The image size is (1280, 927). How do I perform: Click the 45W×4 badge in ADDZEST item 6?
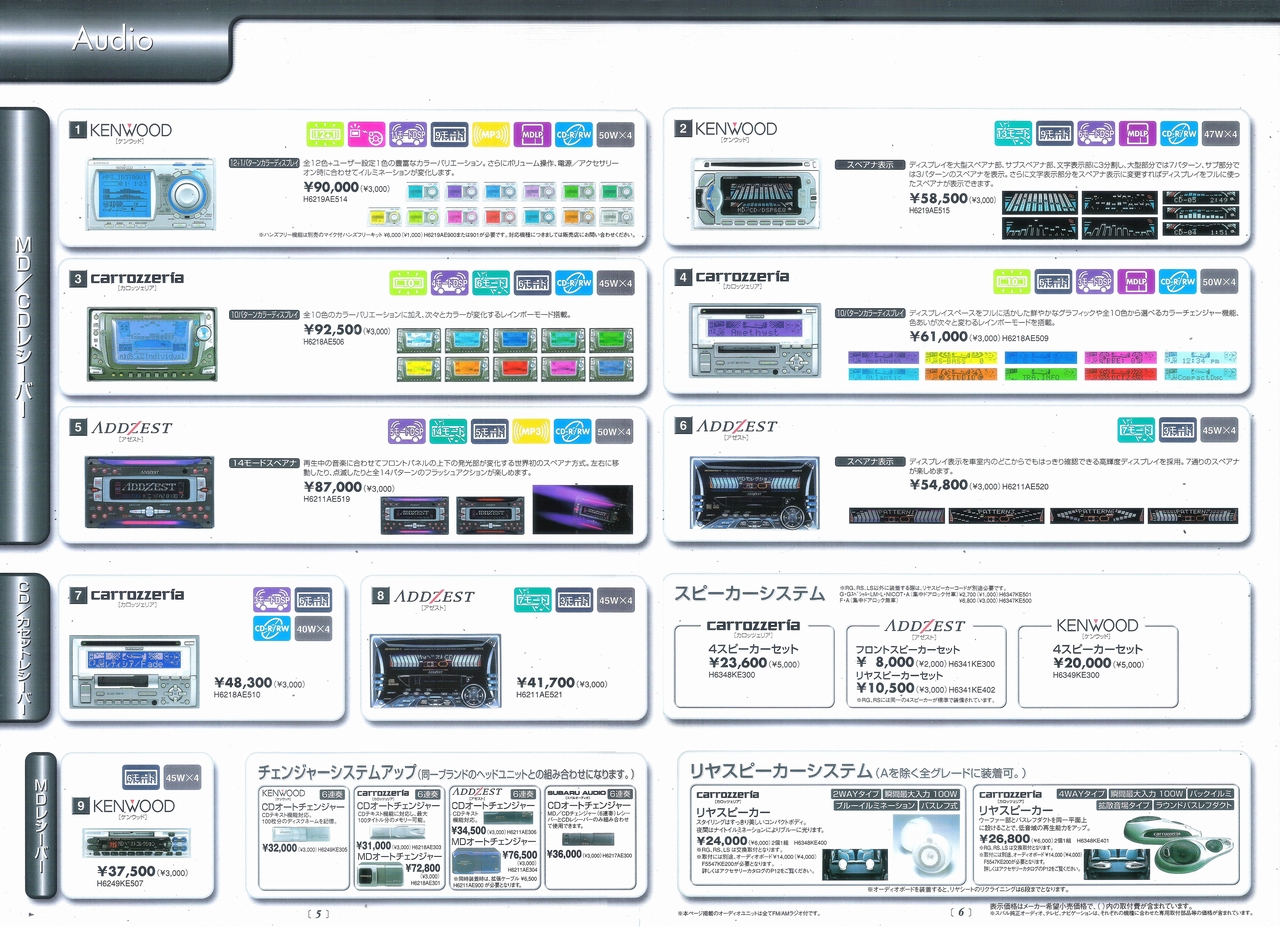click(1220, 430)
